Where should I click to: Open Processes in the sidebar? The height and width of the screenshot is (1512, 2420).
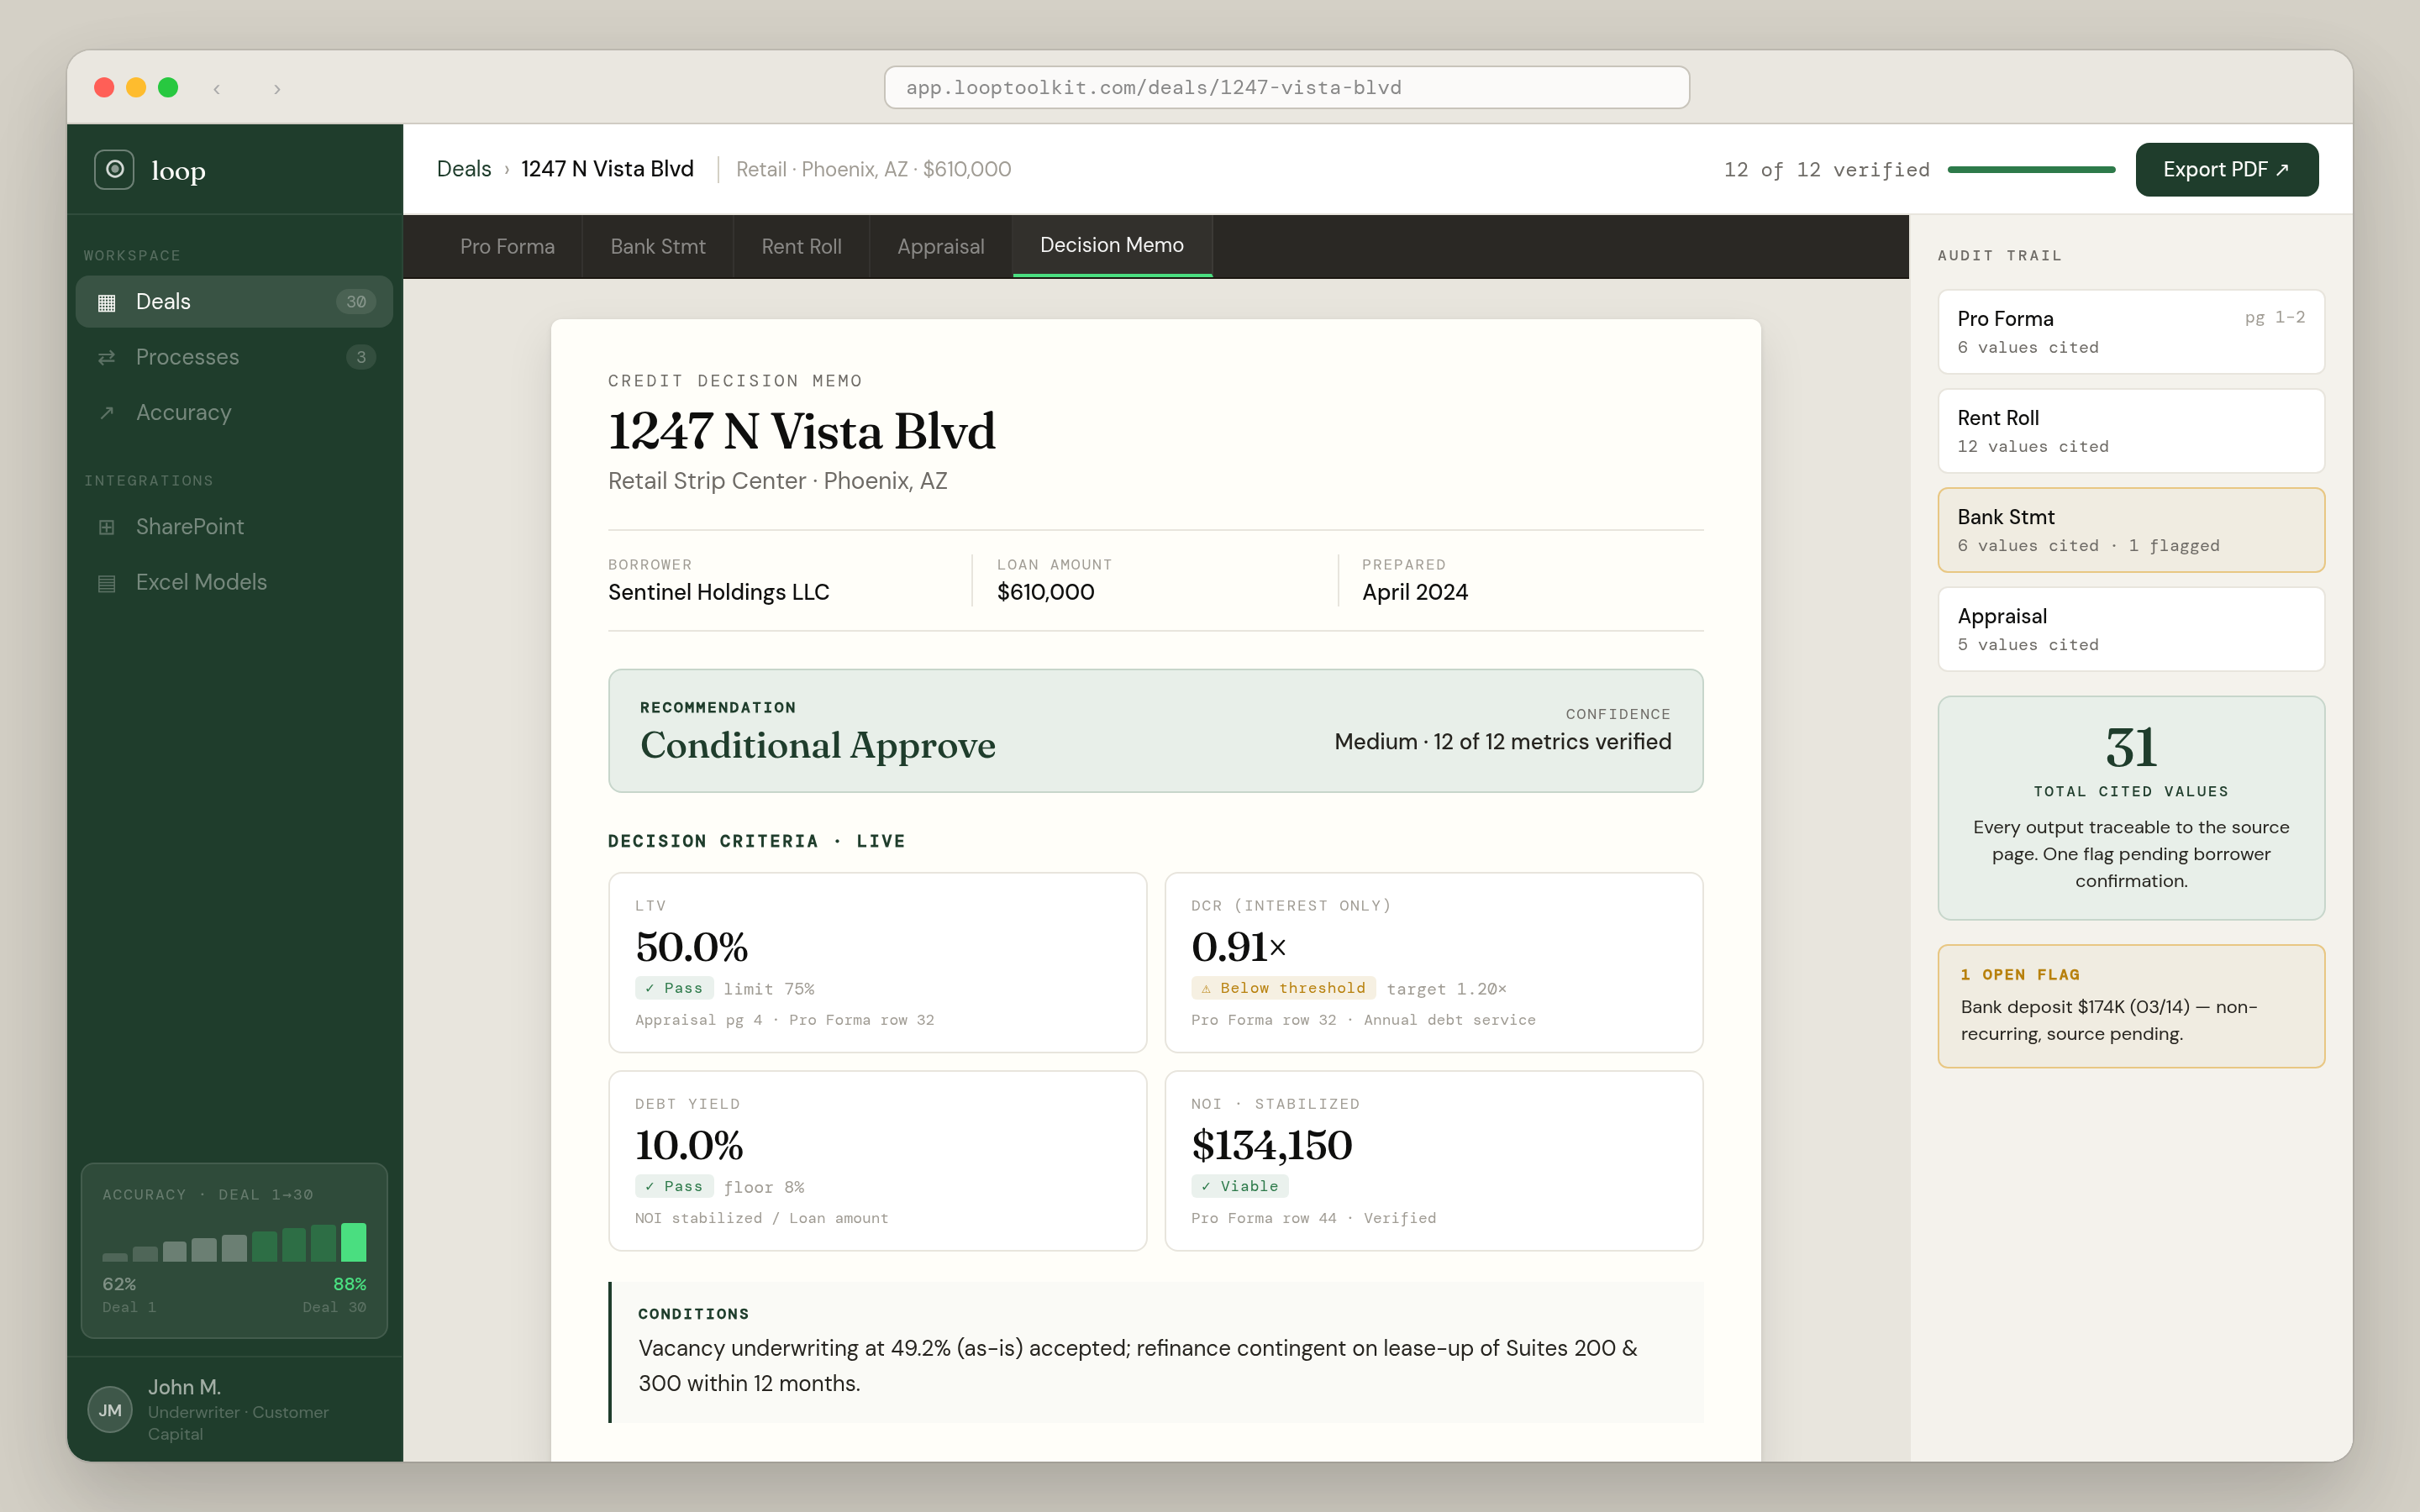234,357
